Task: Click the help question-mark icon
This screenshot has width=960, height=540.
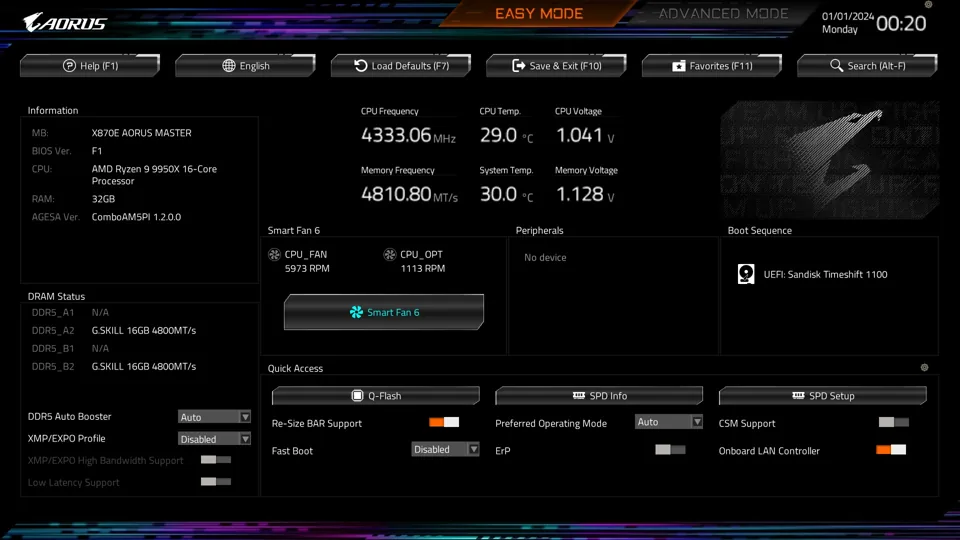Action: click(69, 66)
